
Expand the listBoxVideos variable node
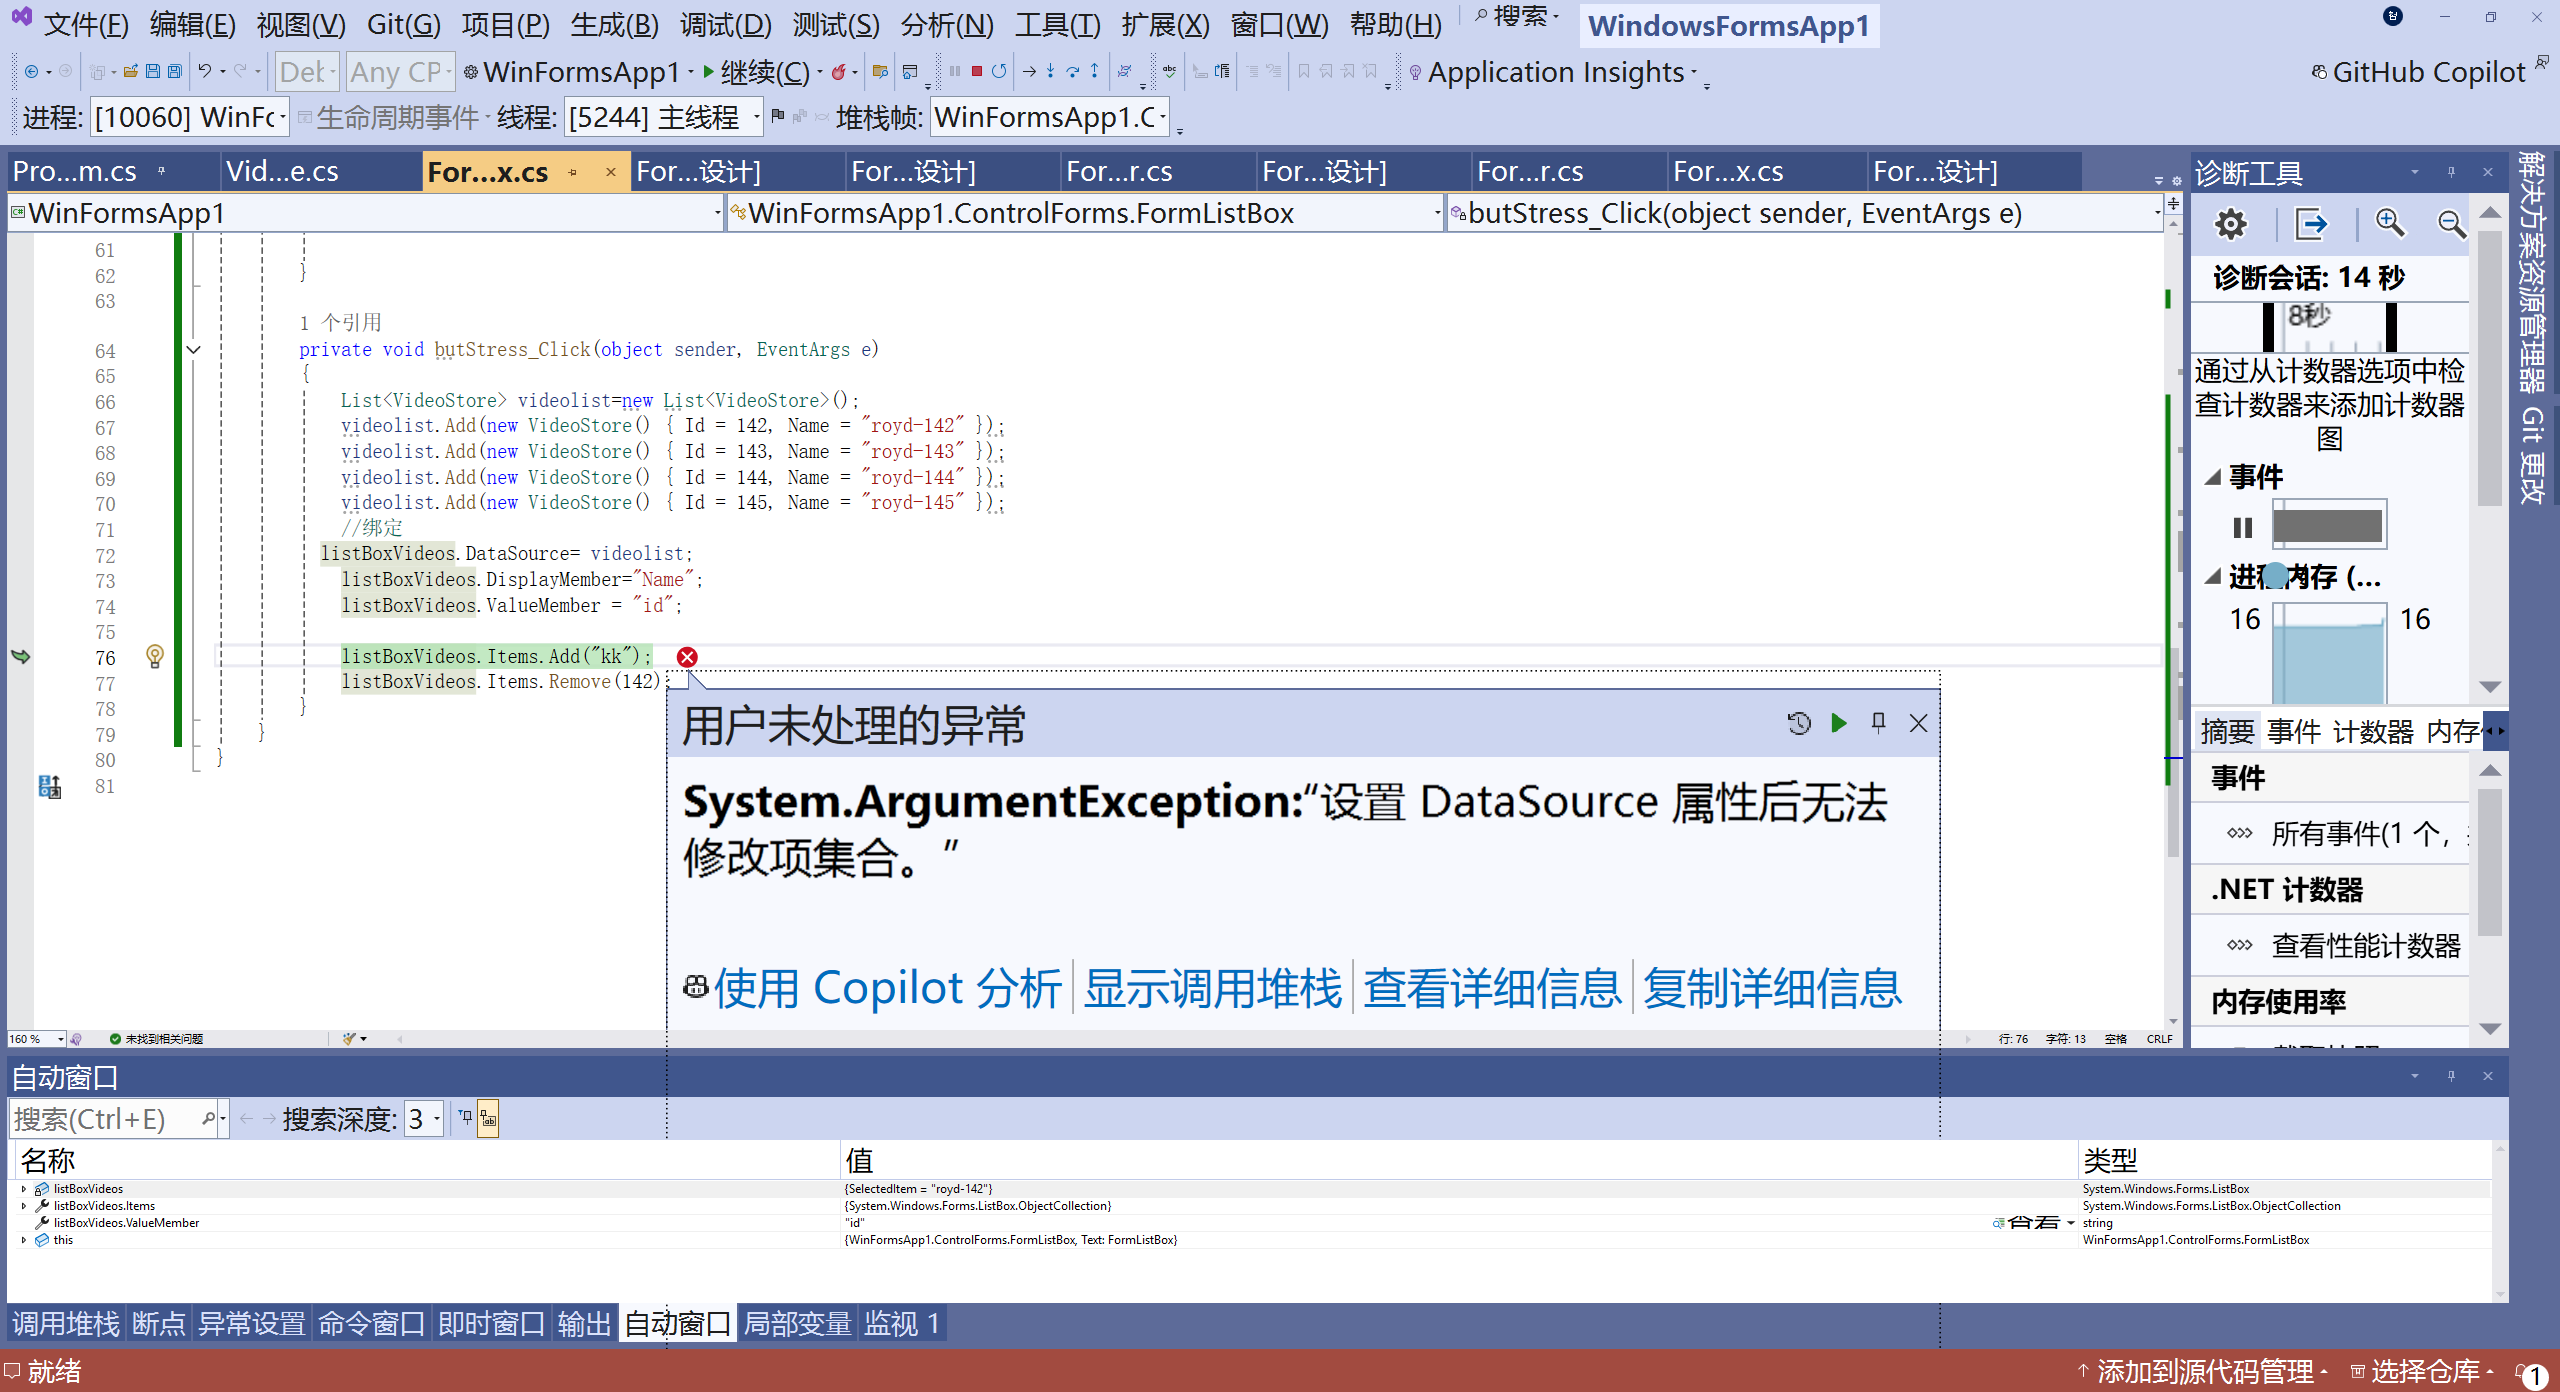click(24, 1189)
